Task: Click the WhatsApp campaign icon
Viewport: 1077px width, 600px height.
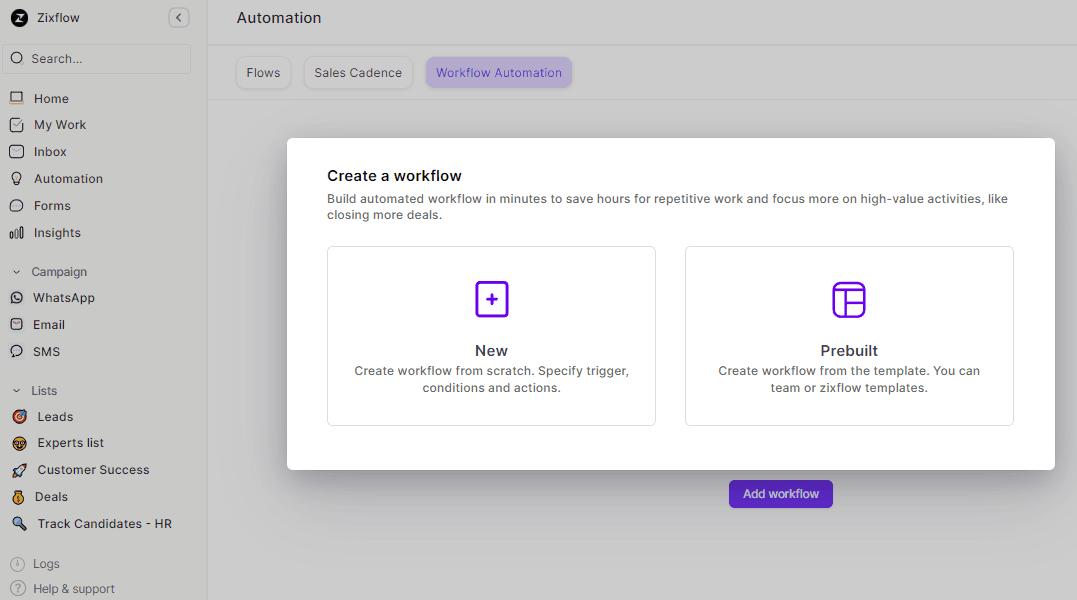Action: [x=16, y=298]
